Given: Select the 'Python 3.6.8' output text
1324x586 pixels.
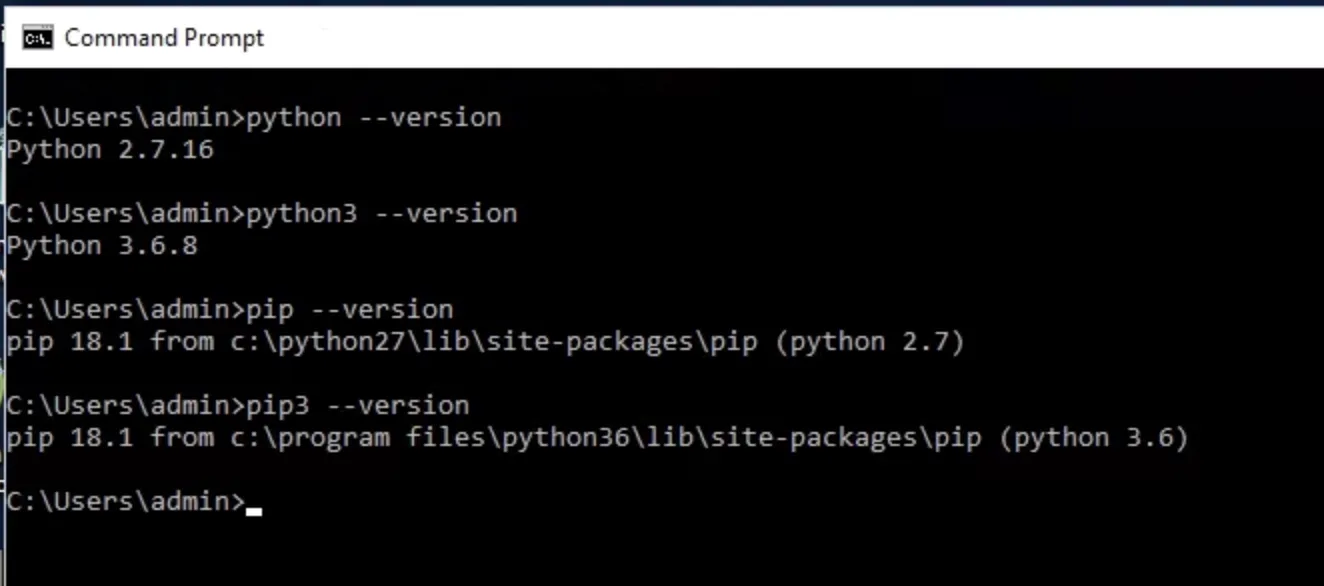Looking at the screenshot, I should [x=102, y=246].
